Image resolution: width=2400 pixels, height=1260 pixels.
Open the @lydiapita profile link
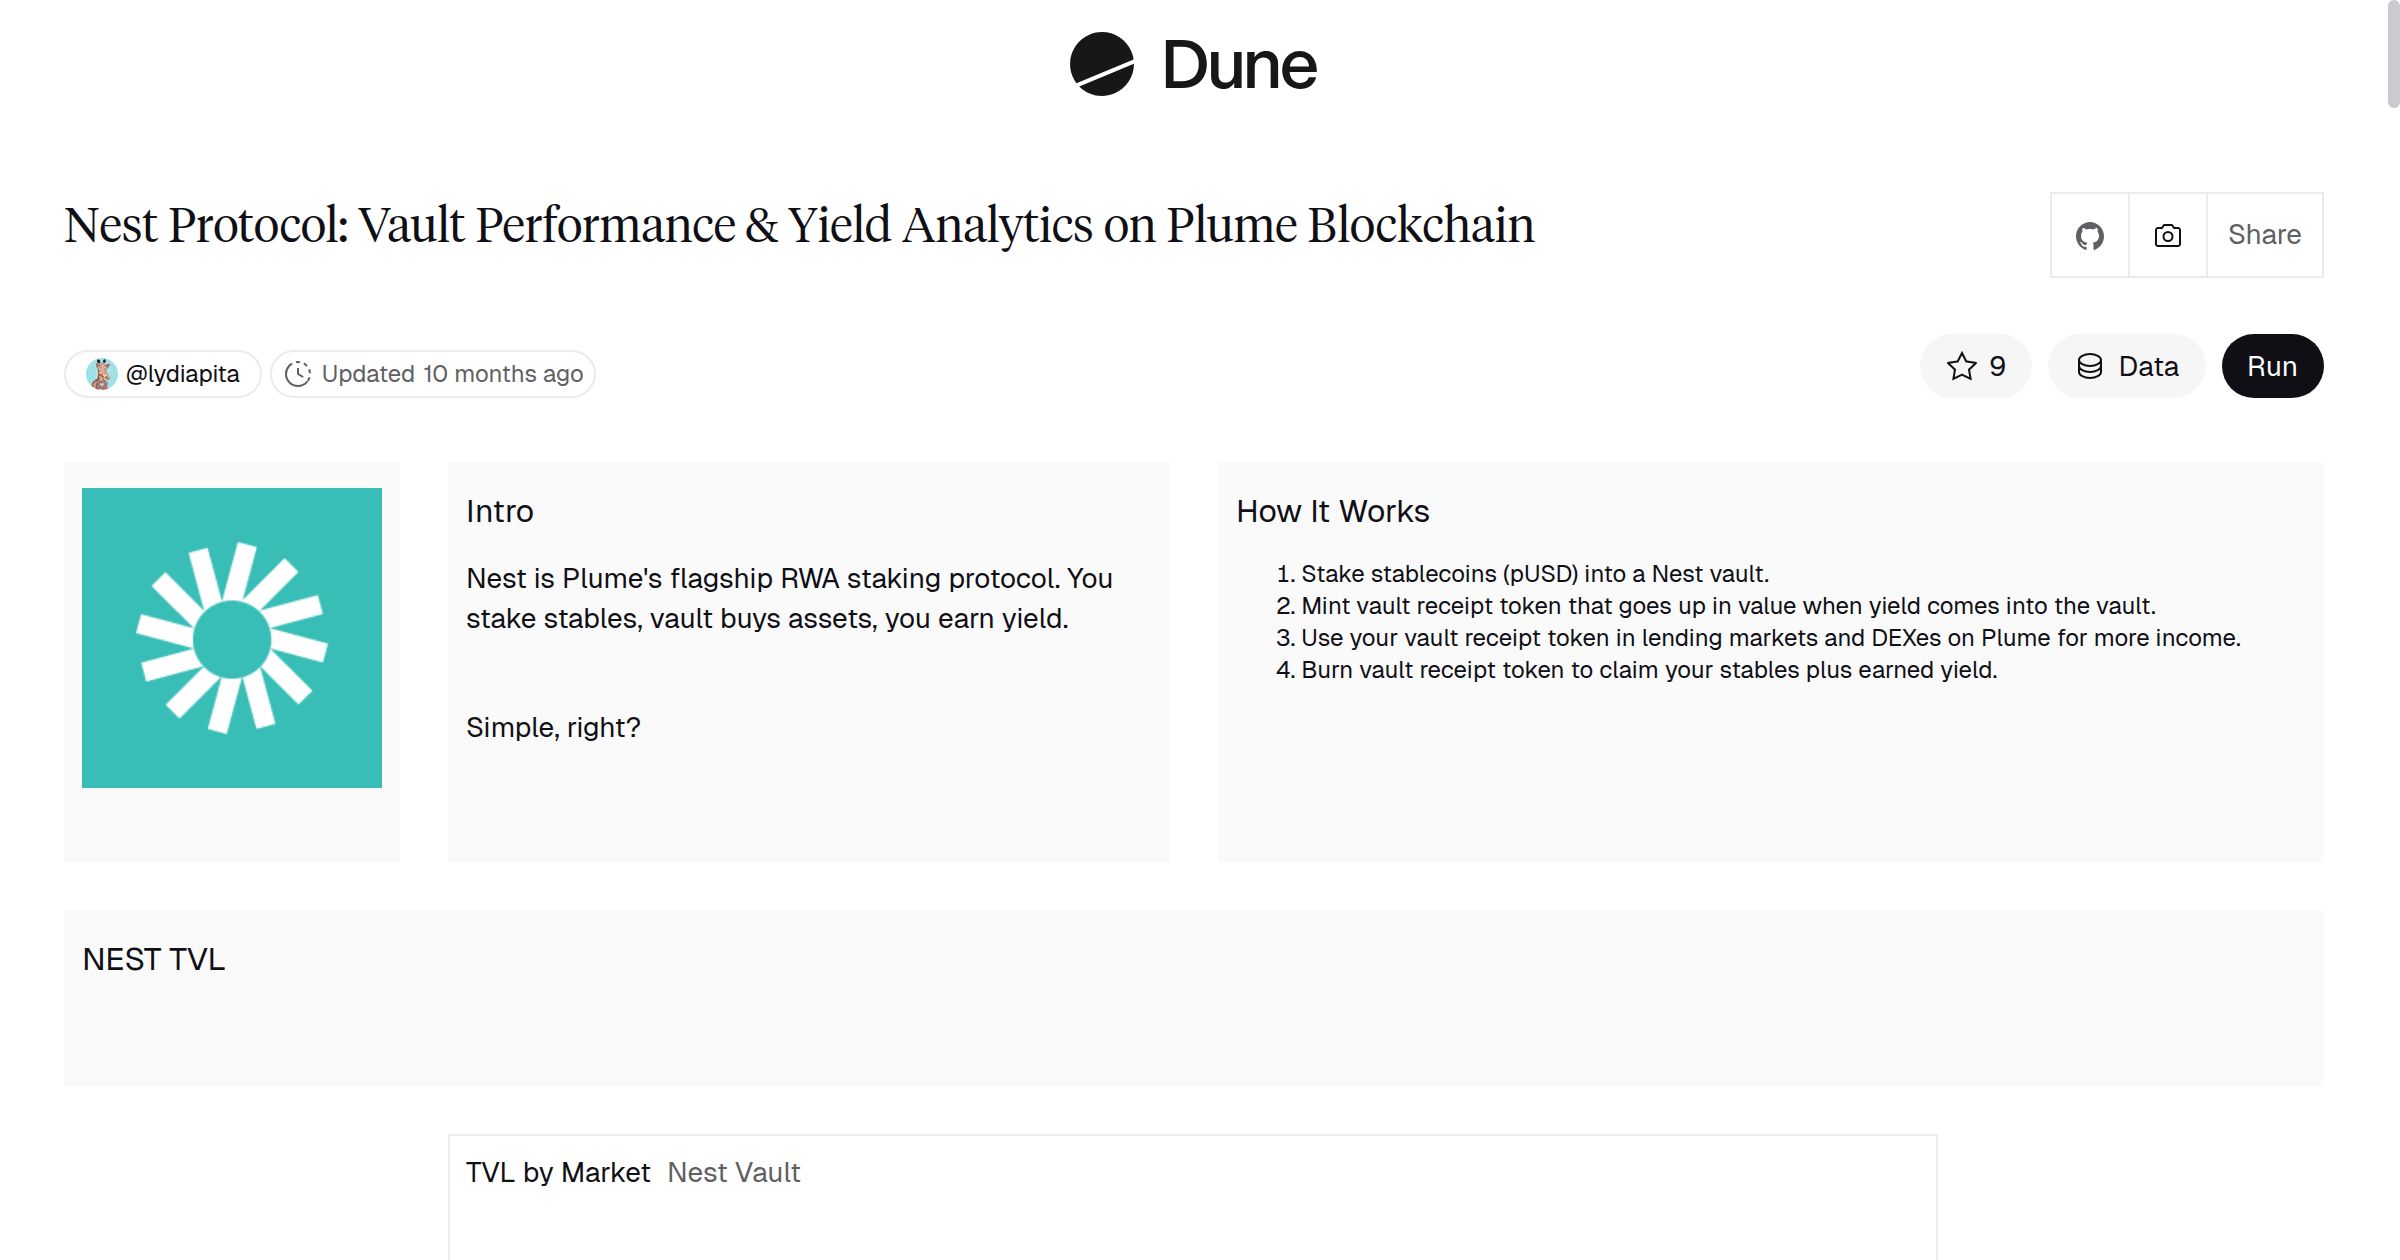pyautogui.click(x=182, y=372)
